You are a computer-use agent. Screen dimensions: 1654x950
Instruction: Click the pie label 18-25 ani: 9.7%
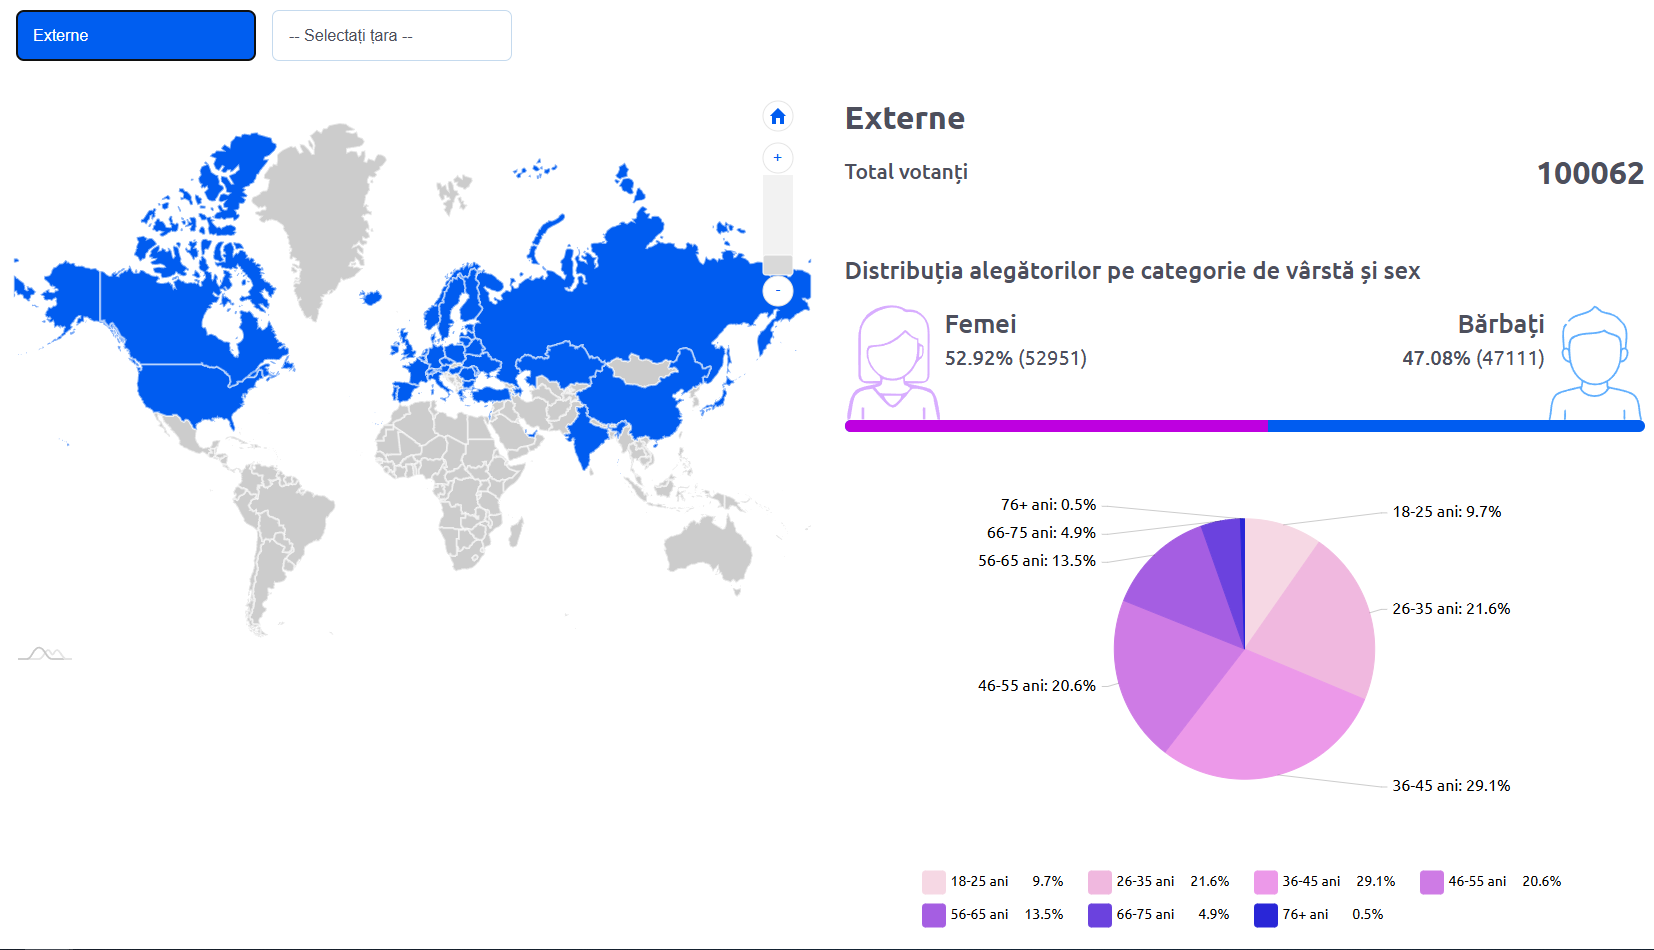click(1447, 512)
